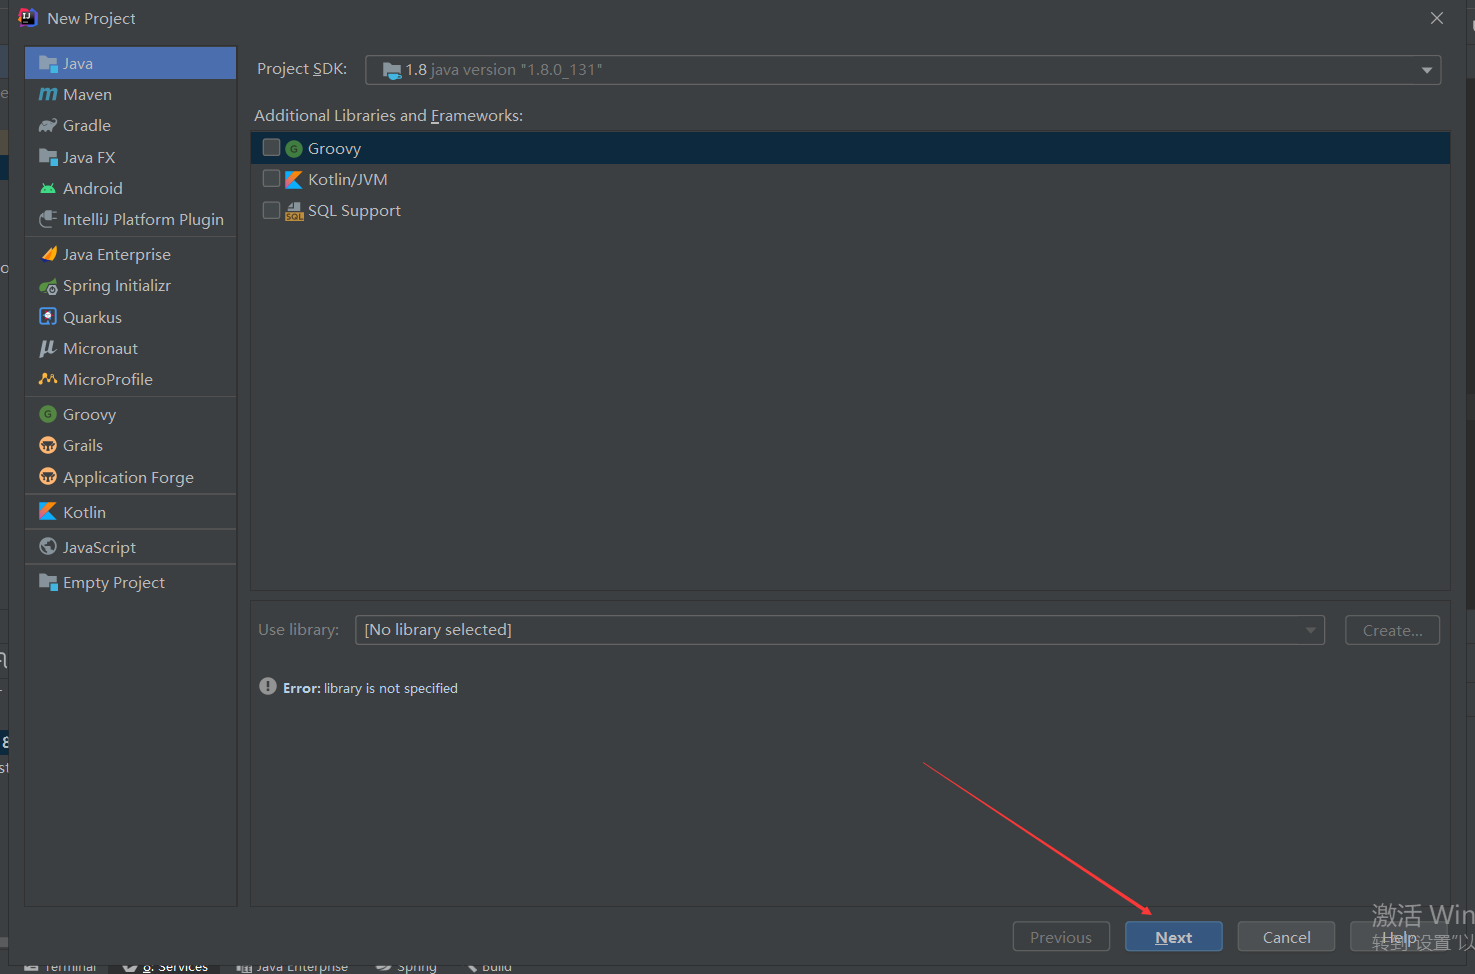
Task: Click 'SQL Support' framework label
Action: [354, 211]
